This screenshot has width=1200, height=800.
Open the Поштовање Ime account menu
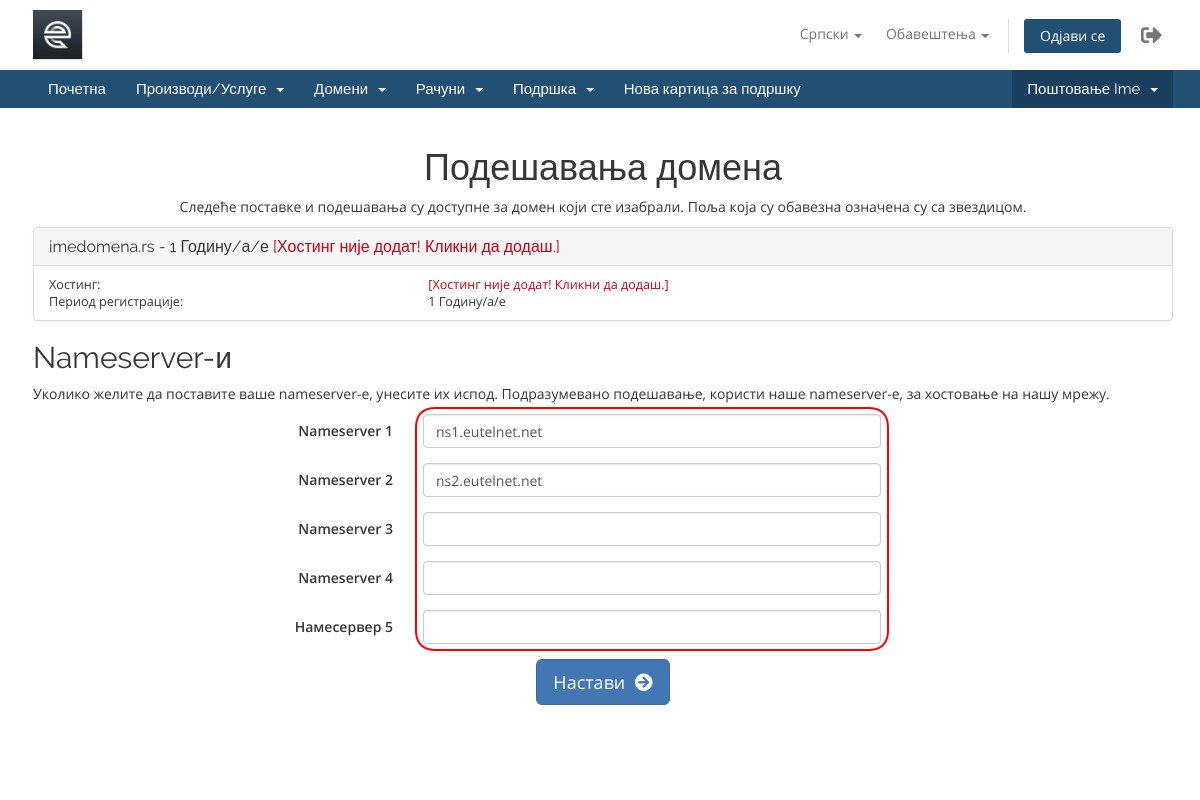(x=1092, y=89)
